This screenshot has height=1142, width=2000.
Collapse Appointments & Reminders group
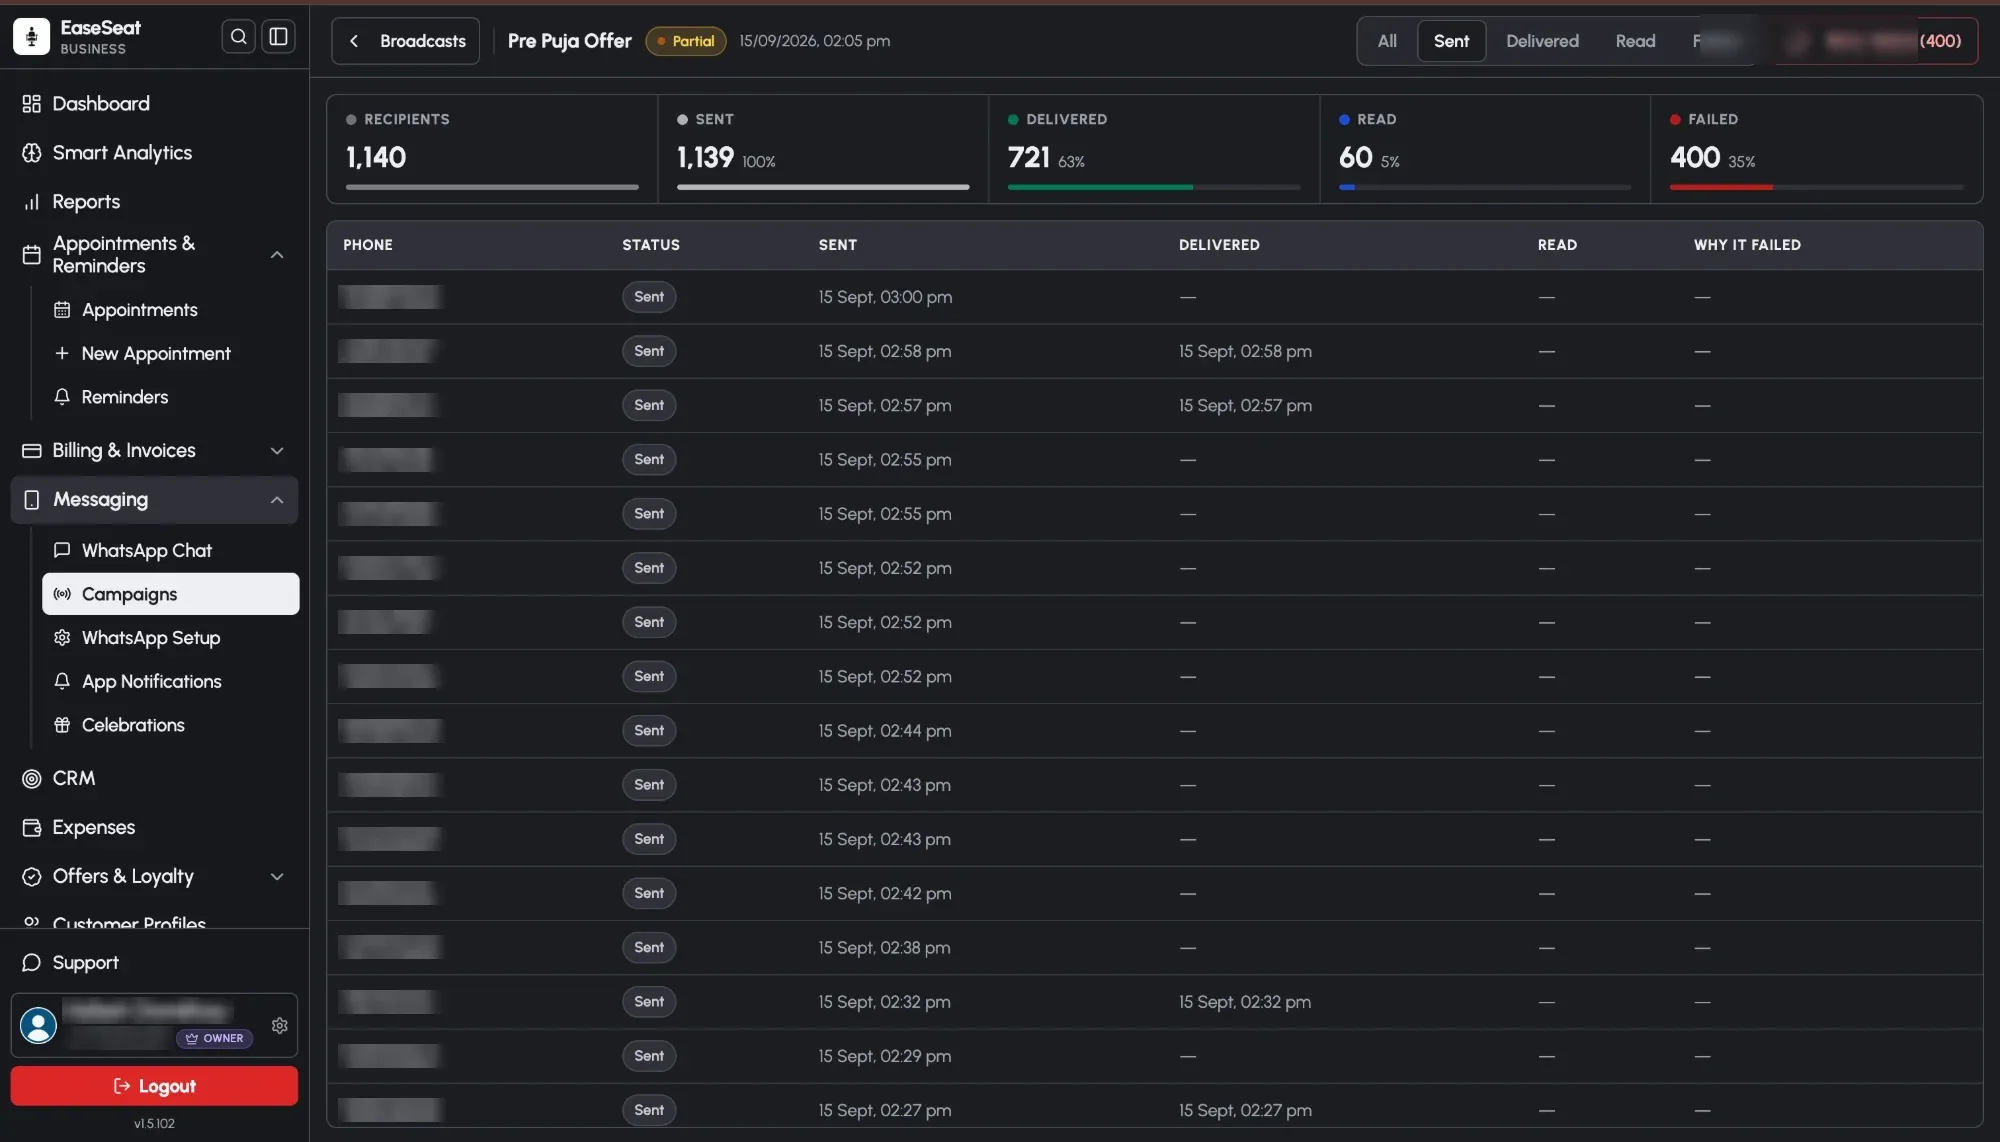coord(277,255)
